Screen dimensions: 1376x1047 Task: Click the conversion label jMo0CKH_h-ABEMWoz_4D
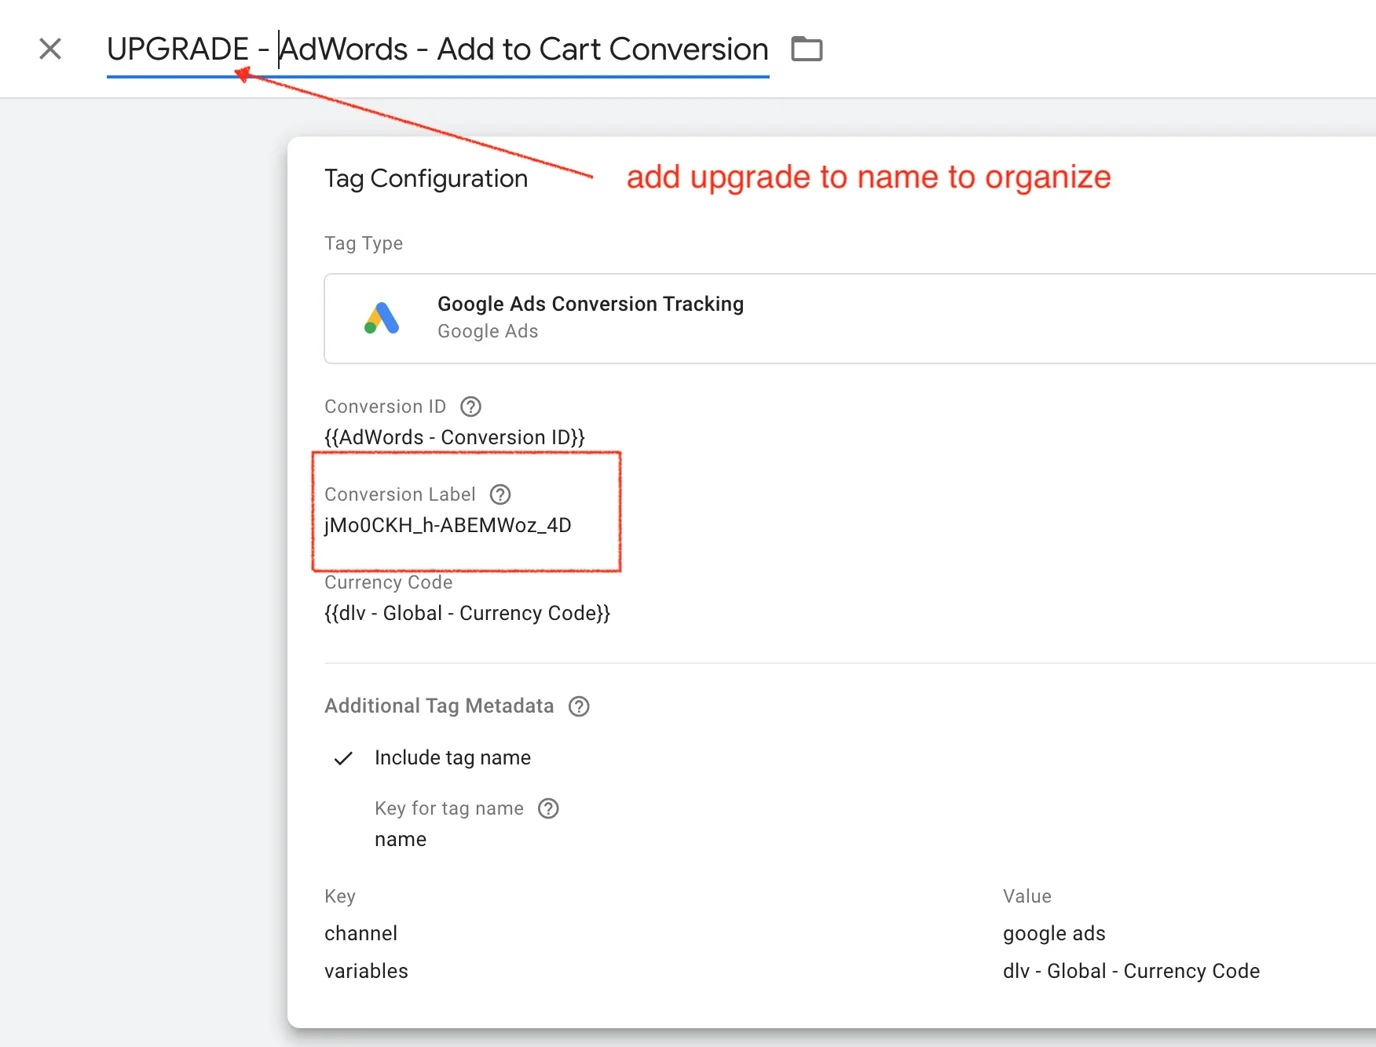(x=448, y=525)
